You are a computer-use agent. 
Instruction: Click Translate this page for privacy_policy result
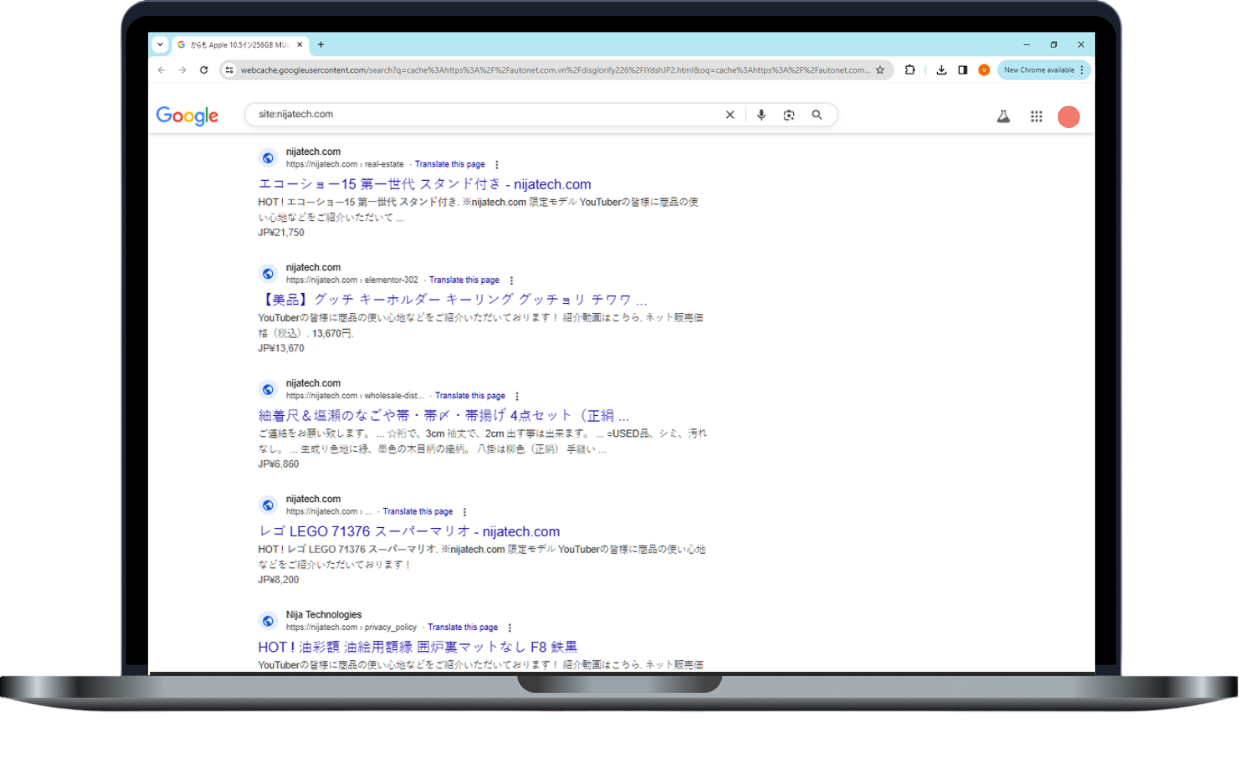point(462,627)
